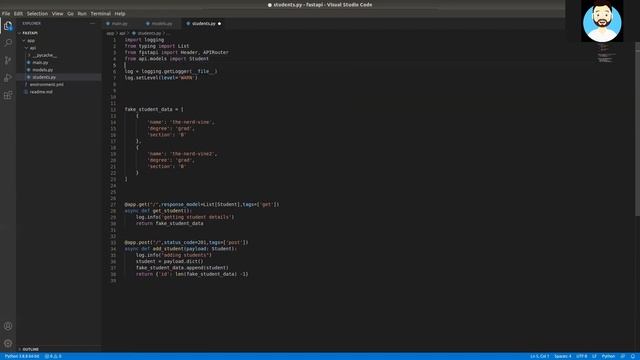Click the import logging line

(144, 40)
